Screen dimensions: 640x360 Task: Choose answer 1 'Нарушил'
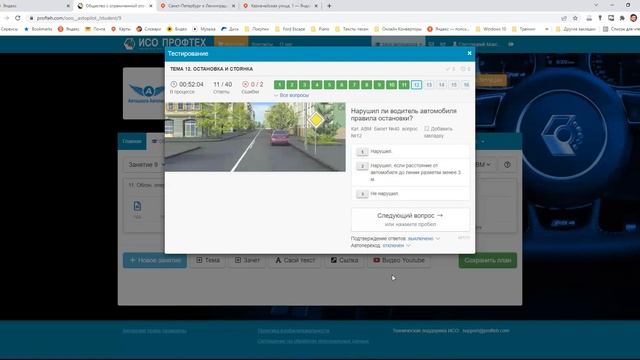410,151
